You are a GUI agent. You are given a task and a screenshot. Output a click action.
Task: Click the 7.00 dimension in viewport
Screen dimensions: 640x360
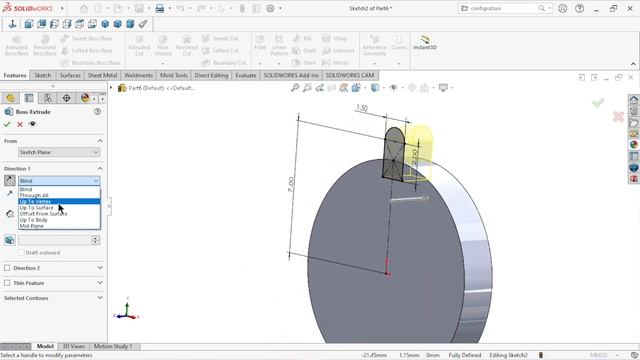291,185
